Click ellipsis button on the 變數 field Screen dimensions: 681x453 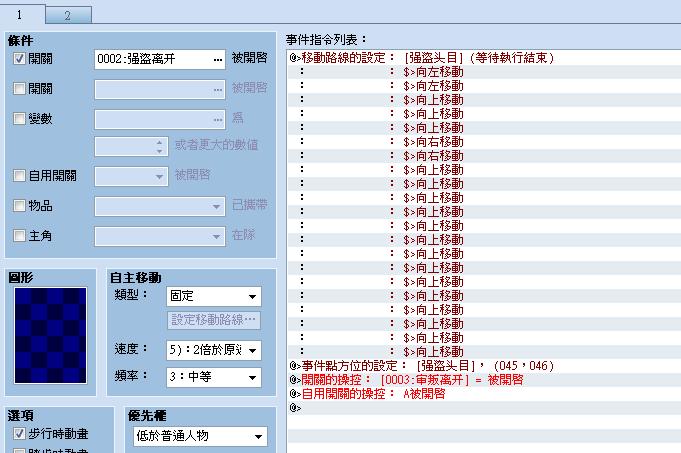[x=218, y=119]
